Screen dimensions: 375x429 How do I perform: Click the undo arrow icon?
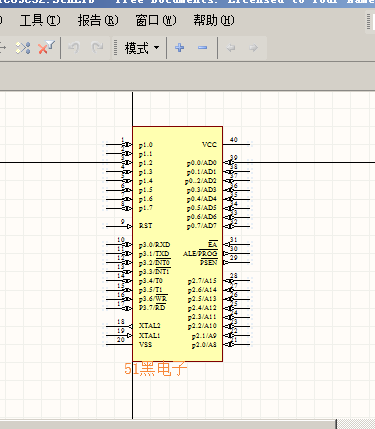pyautogui.click(x=73, y=48)
